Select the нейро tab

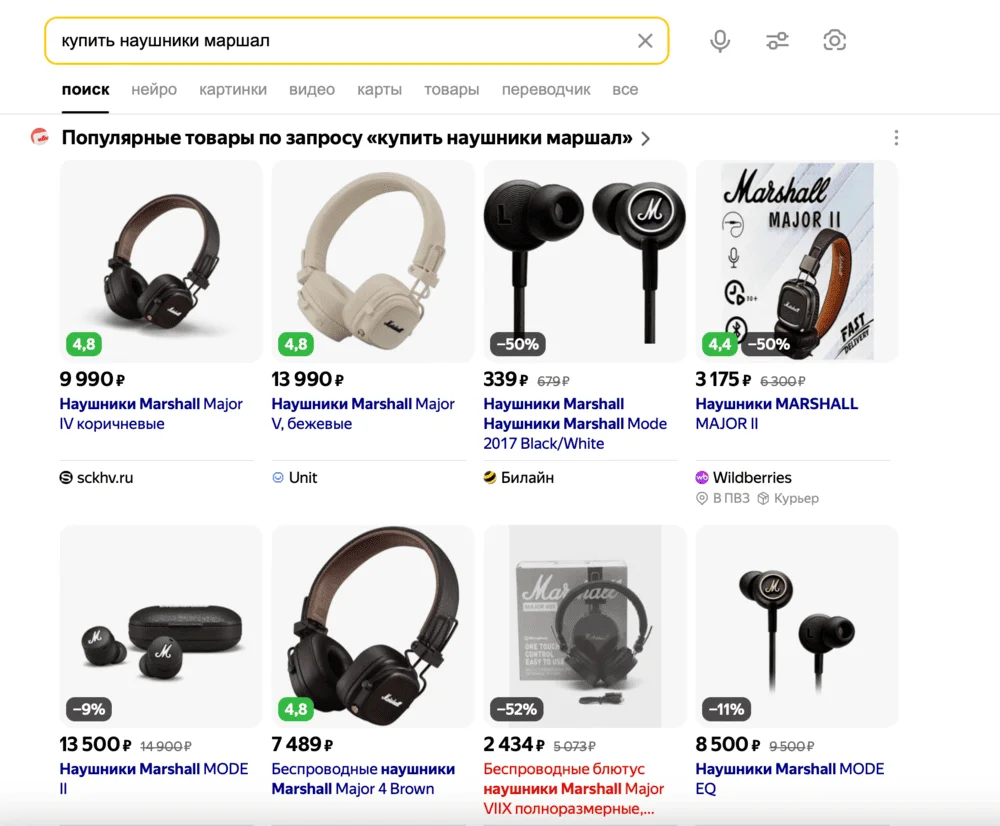click(154, 90)
